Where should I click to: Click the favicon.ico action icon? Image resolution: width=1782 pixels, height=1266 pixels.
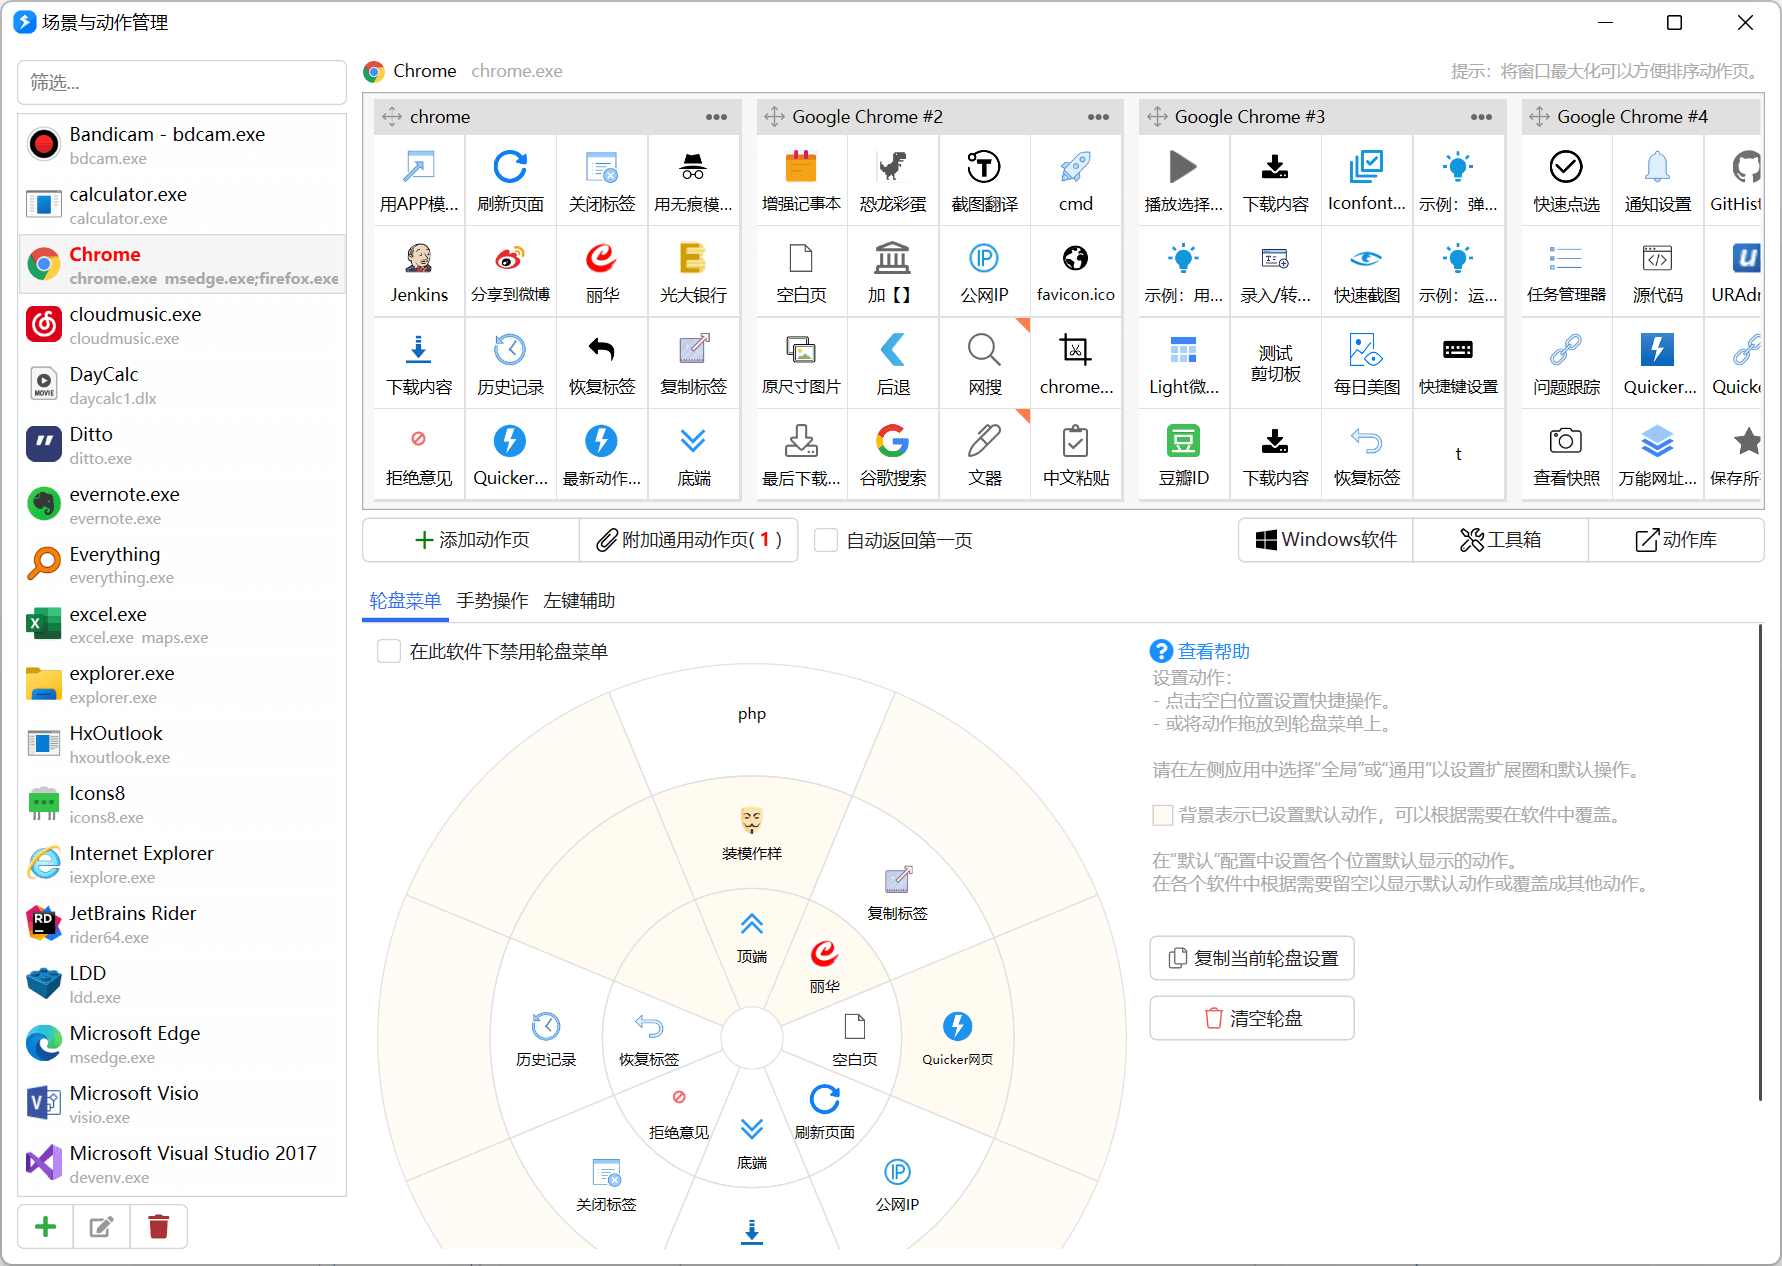[1076, 272]
